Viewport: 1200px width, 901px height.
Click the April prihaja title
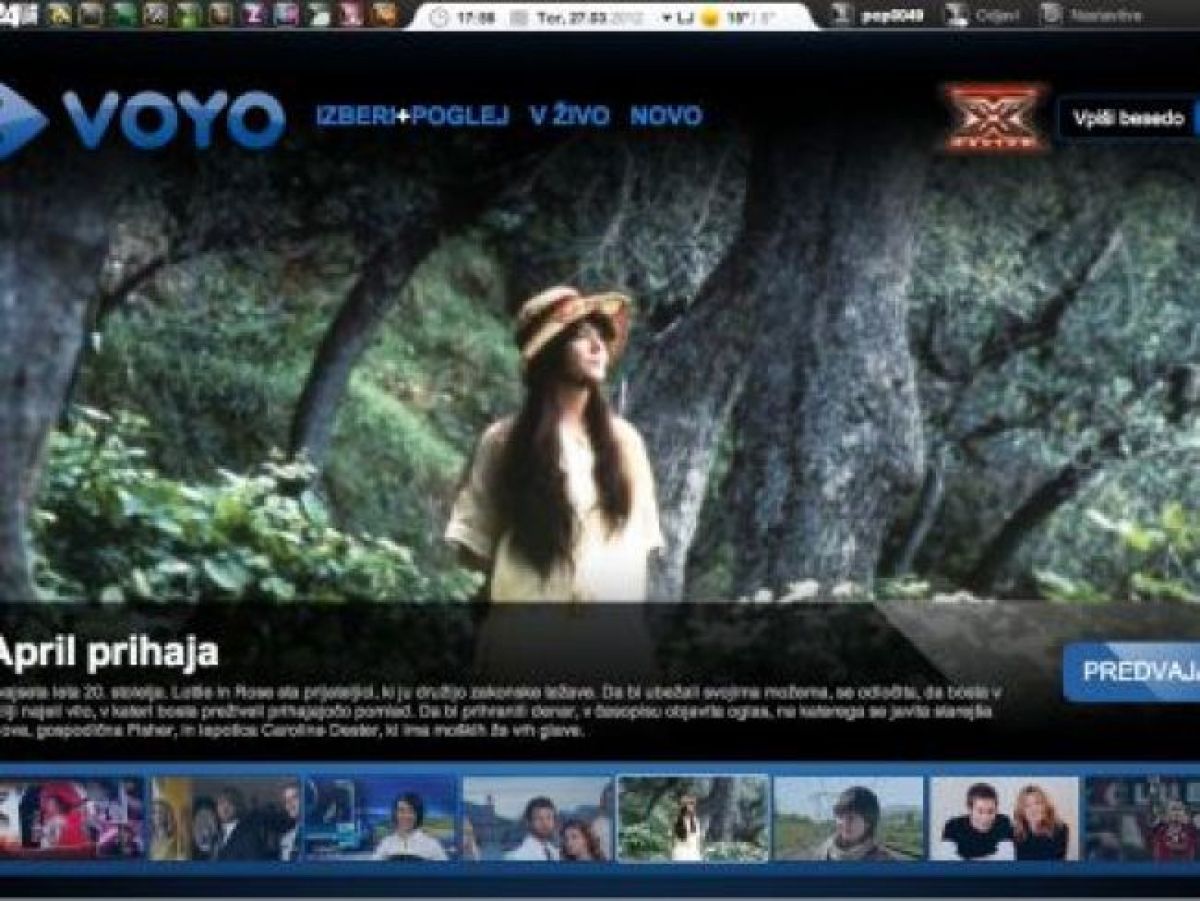tap(108, 654)
